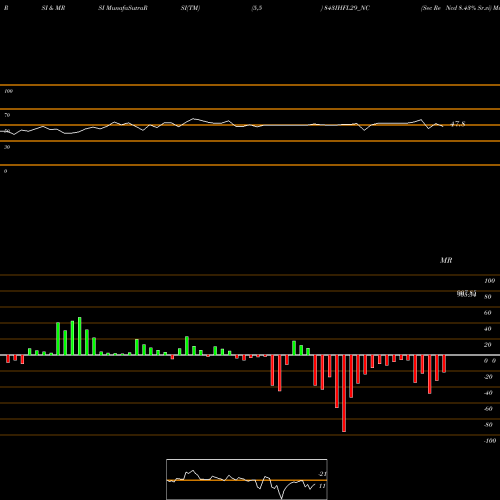This screenshot has height=500, width=500.
Task: Click the -20 label on the MR right axis
Action: click(488, 377)
